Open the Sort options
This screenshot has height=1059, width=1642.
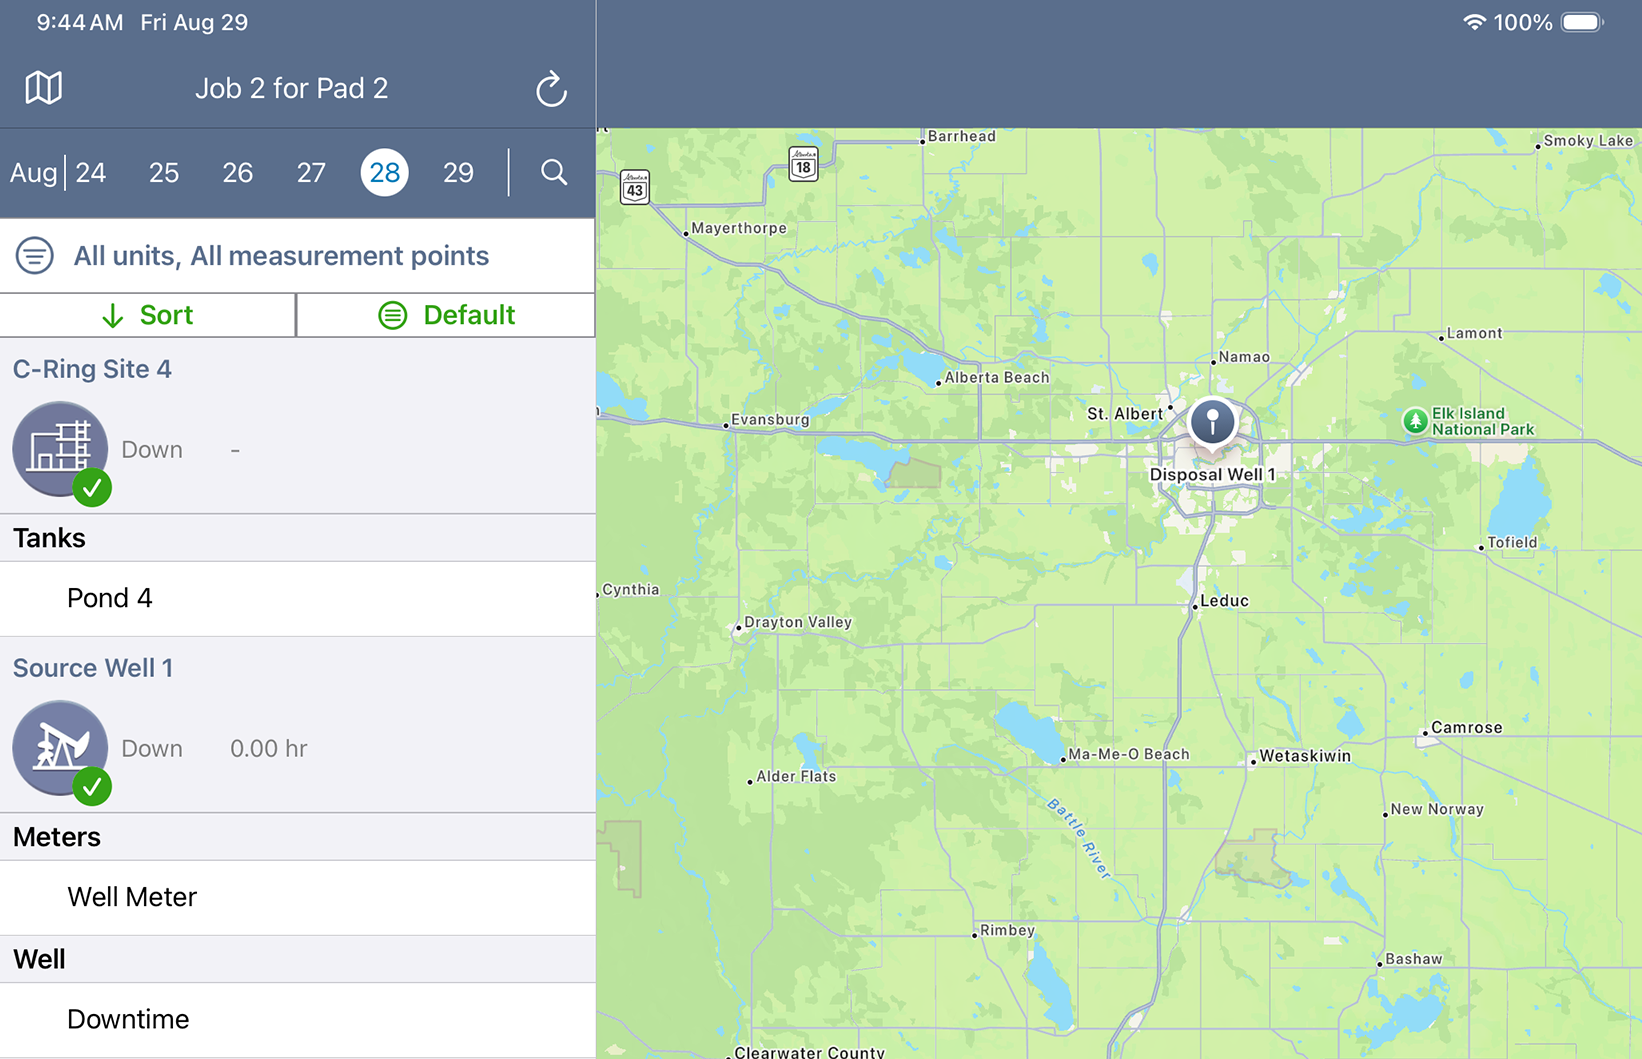[x=148, y=315]
